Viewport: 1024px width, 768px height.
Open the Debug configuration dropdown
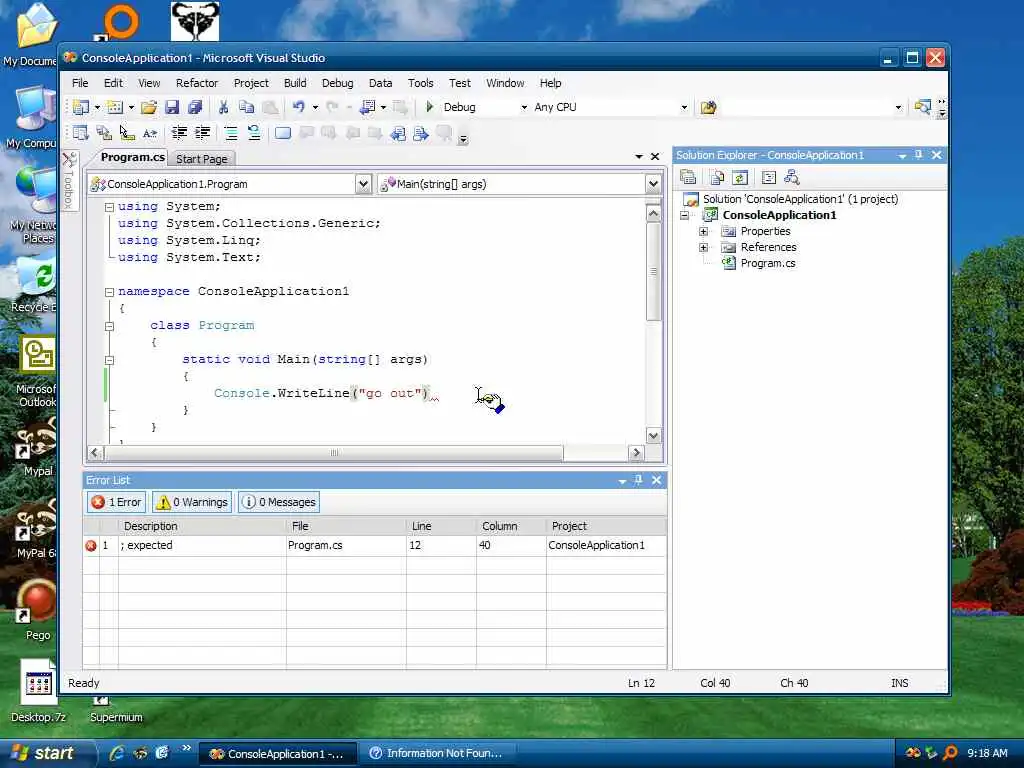(x=524, y=107)
